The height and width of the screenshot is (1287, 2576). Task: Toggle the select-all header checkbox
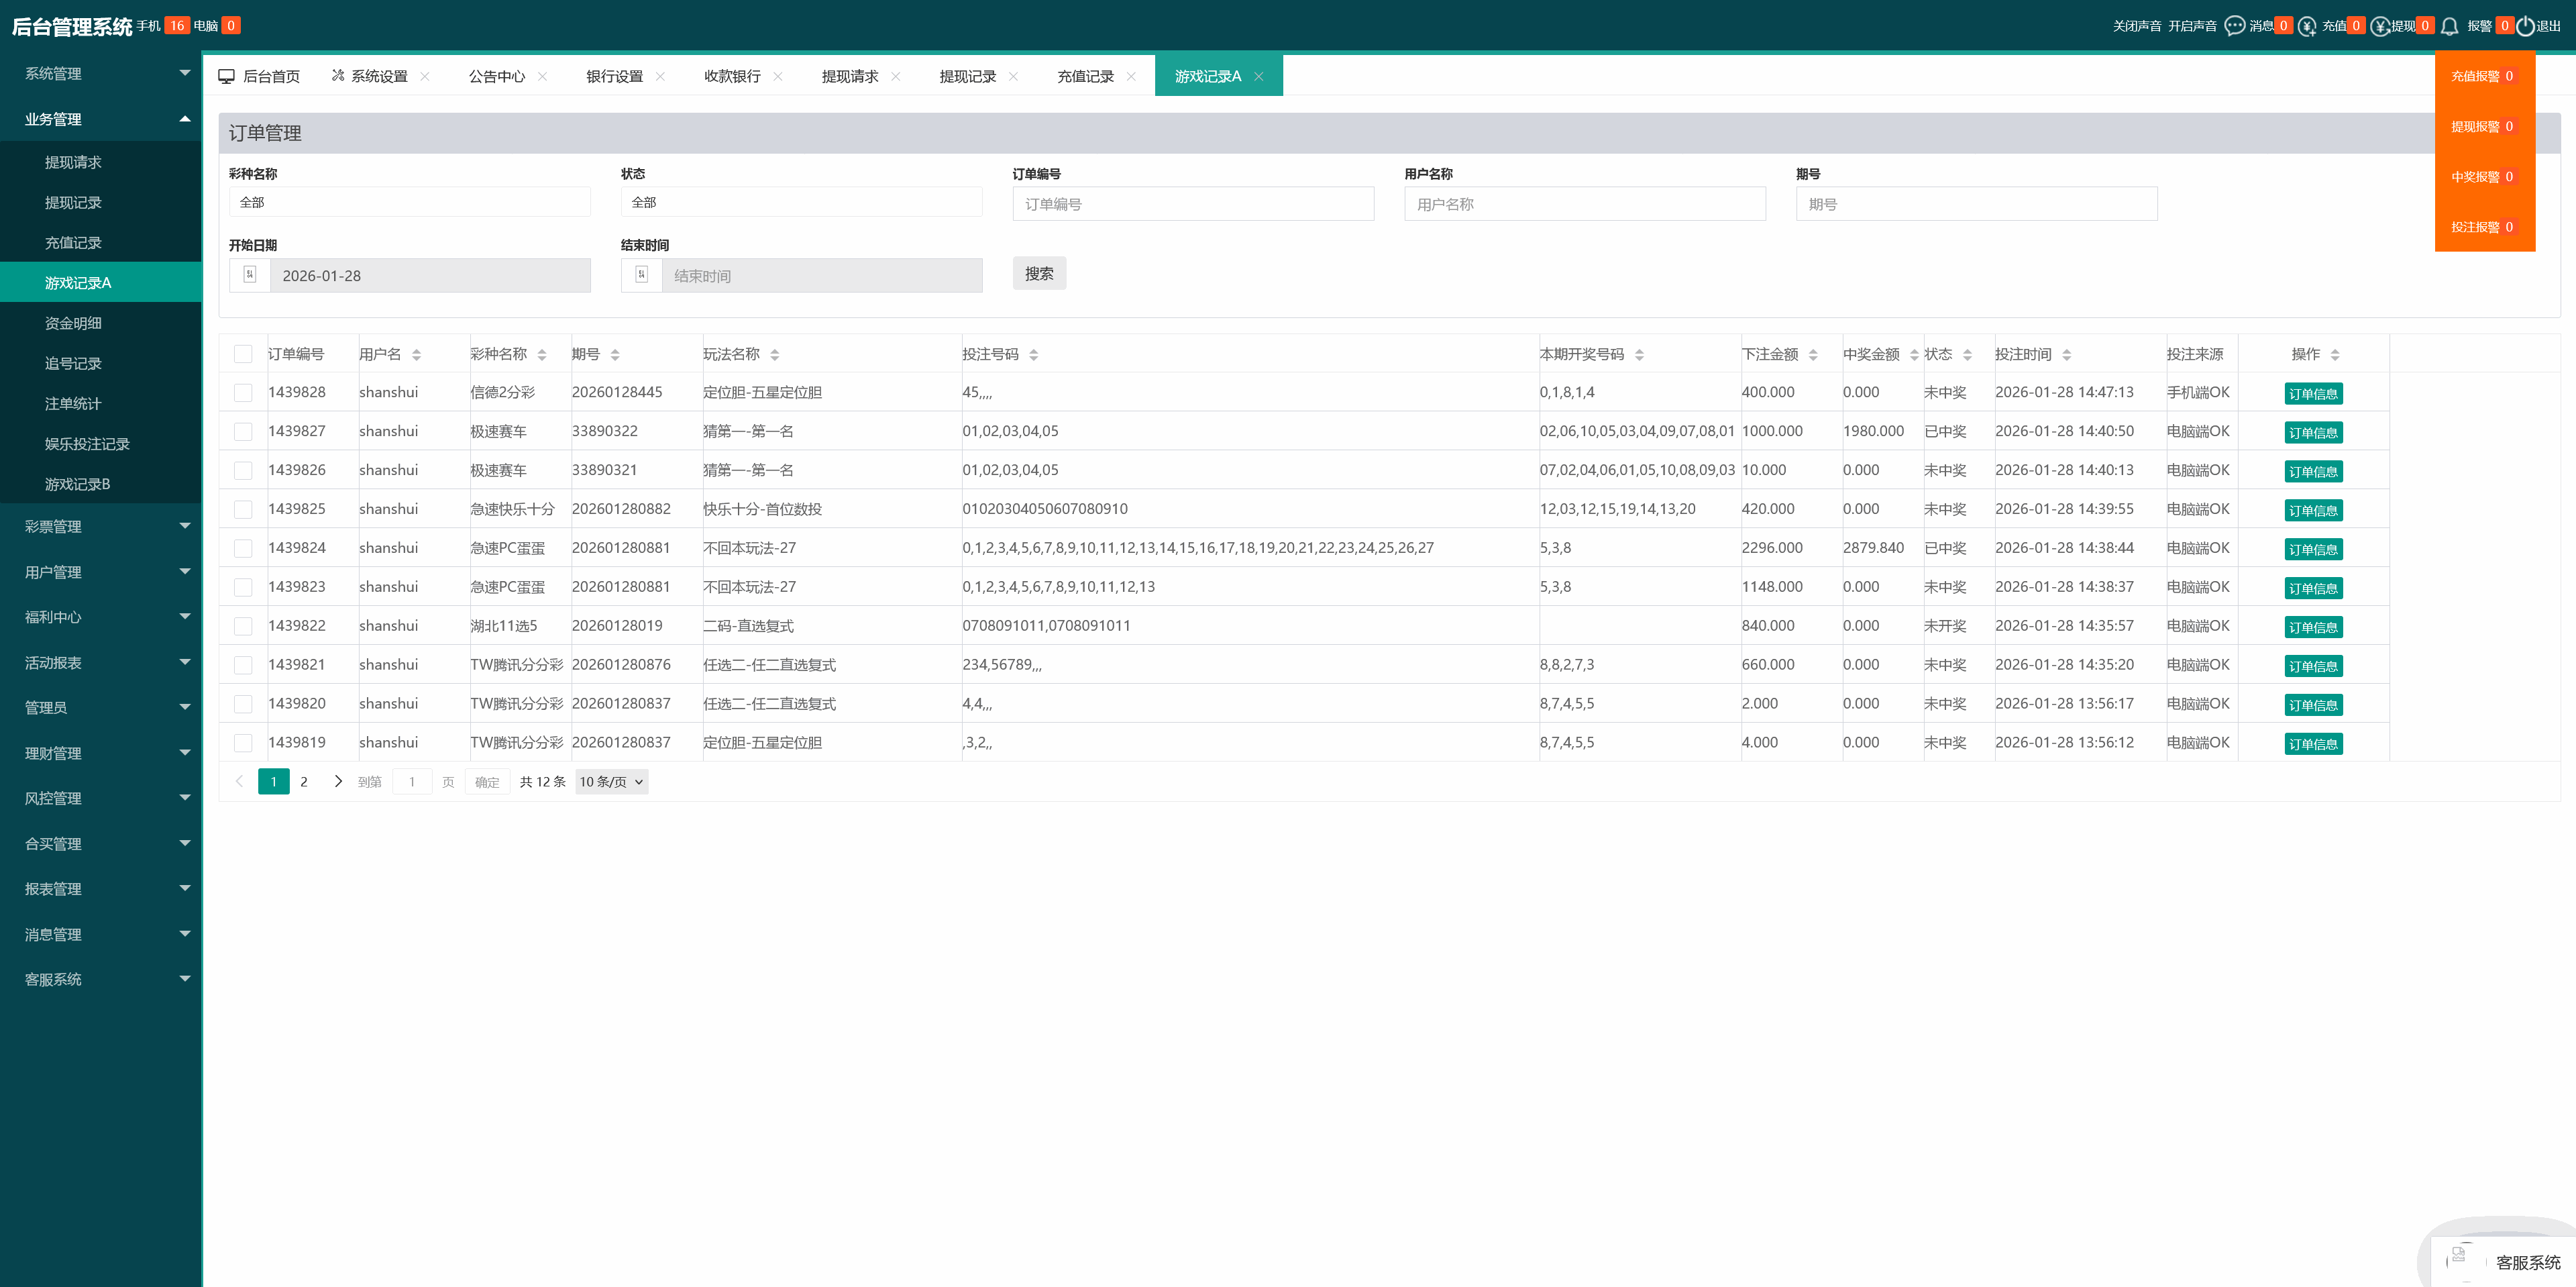click(243, 354)
